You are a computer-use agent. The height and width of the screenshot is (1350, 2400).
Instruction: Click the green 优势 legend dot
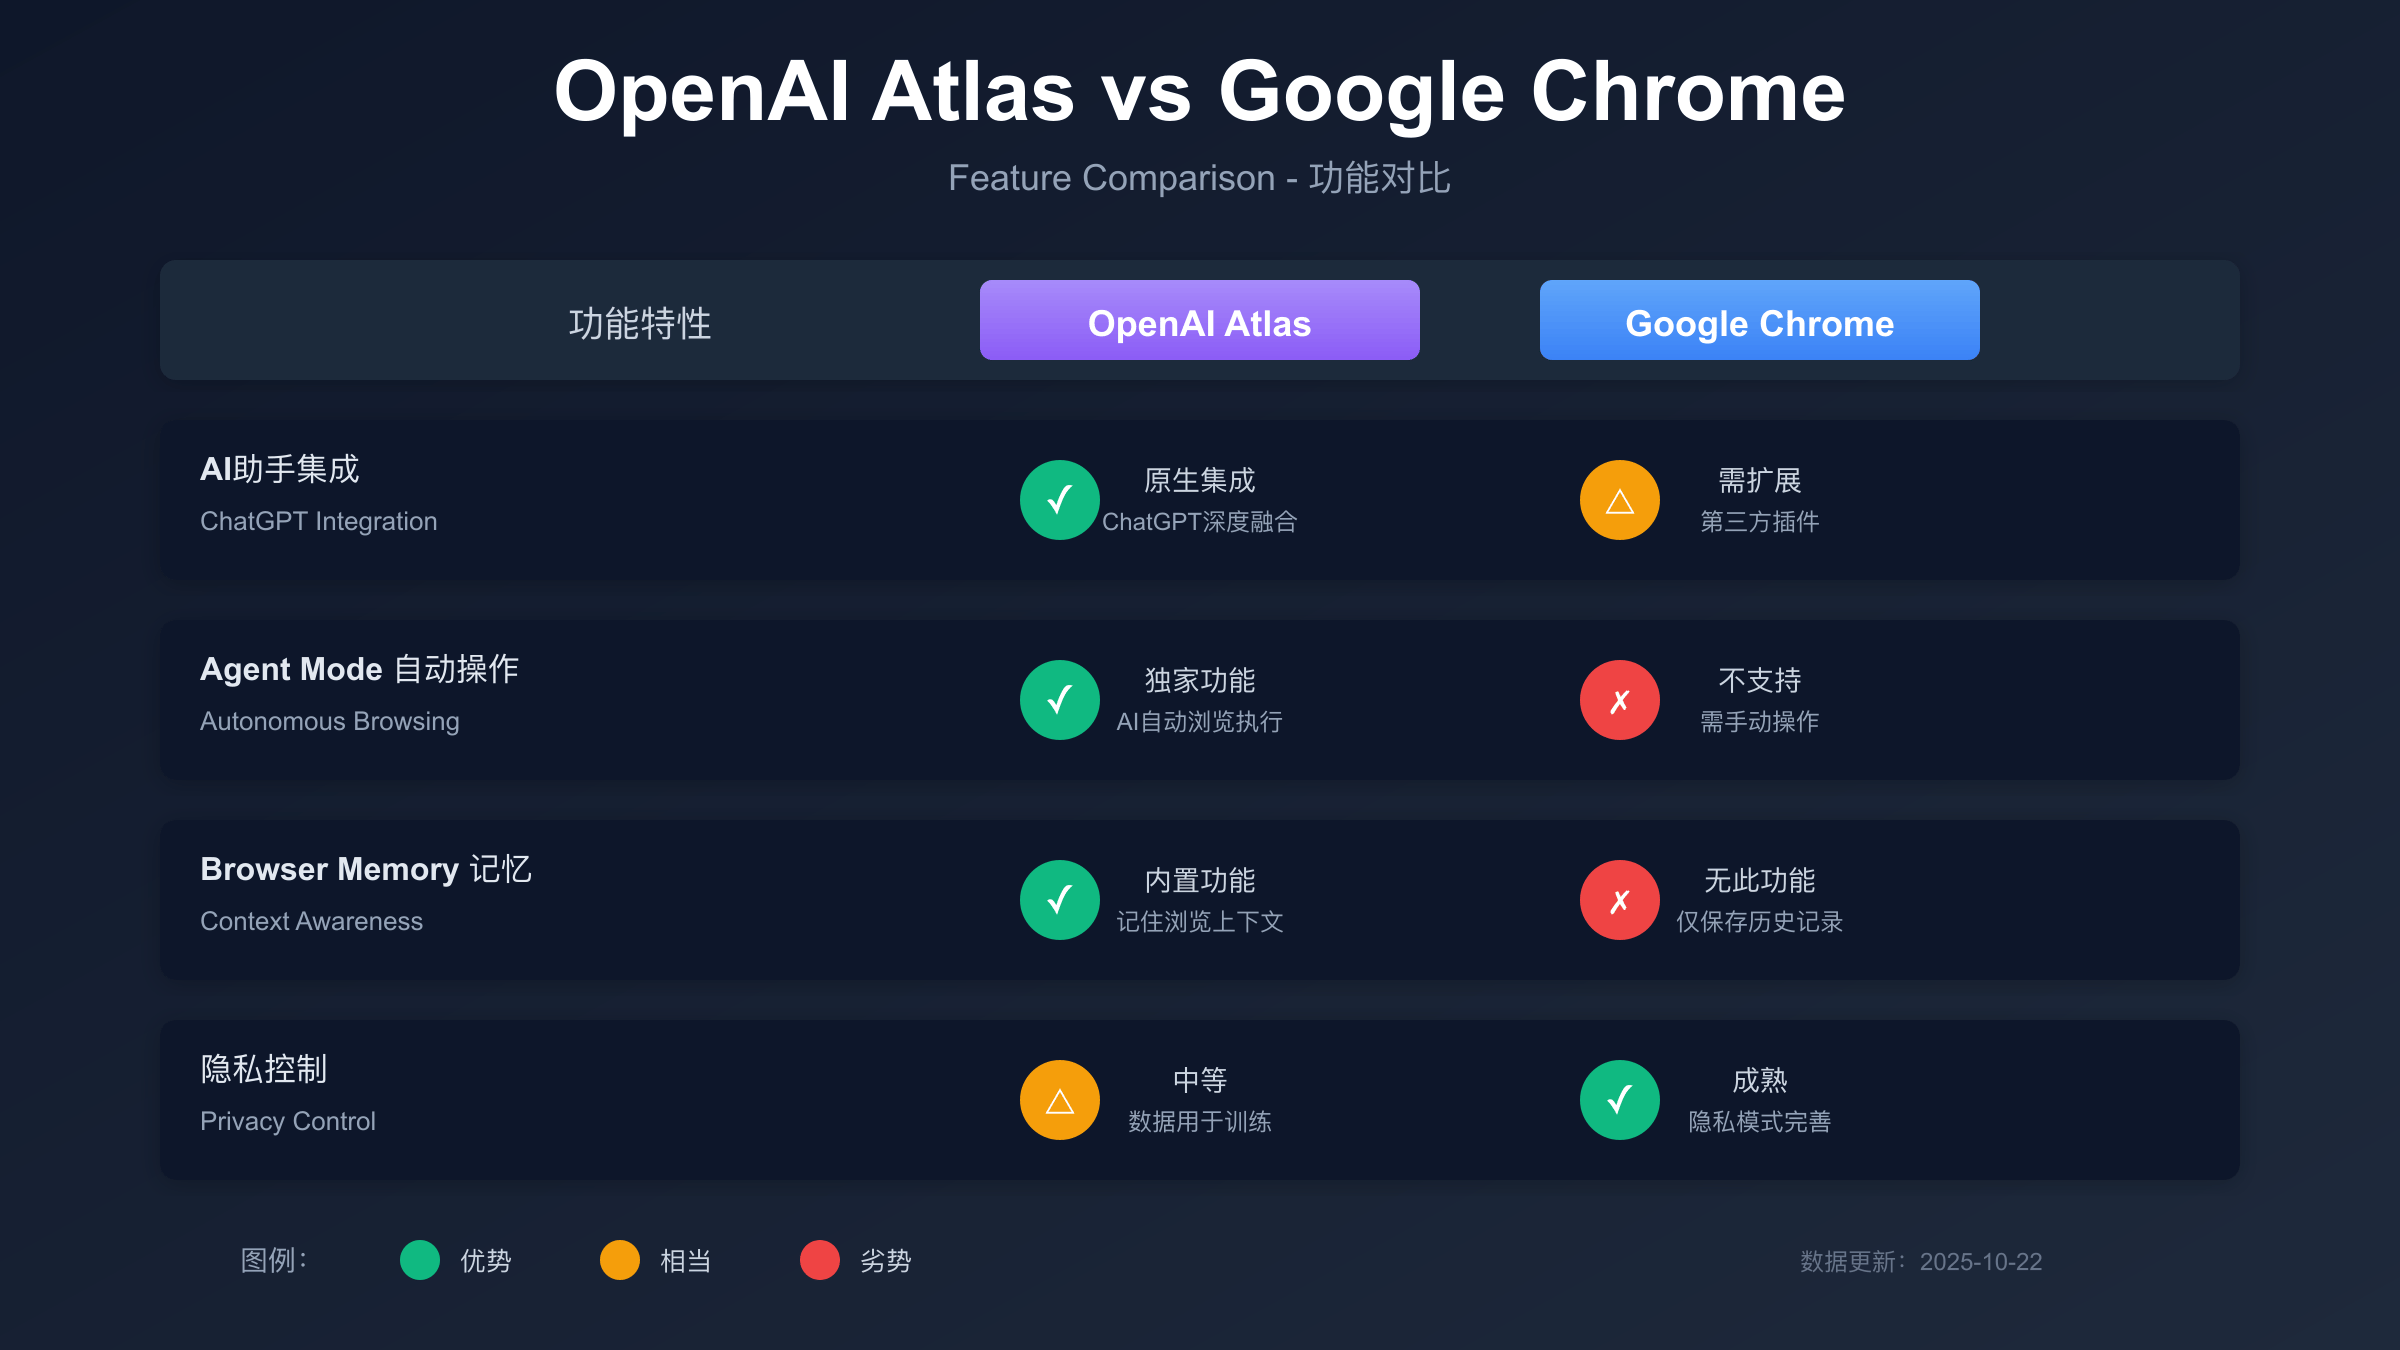click(x=420, y=1260)
